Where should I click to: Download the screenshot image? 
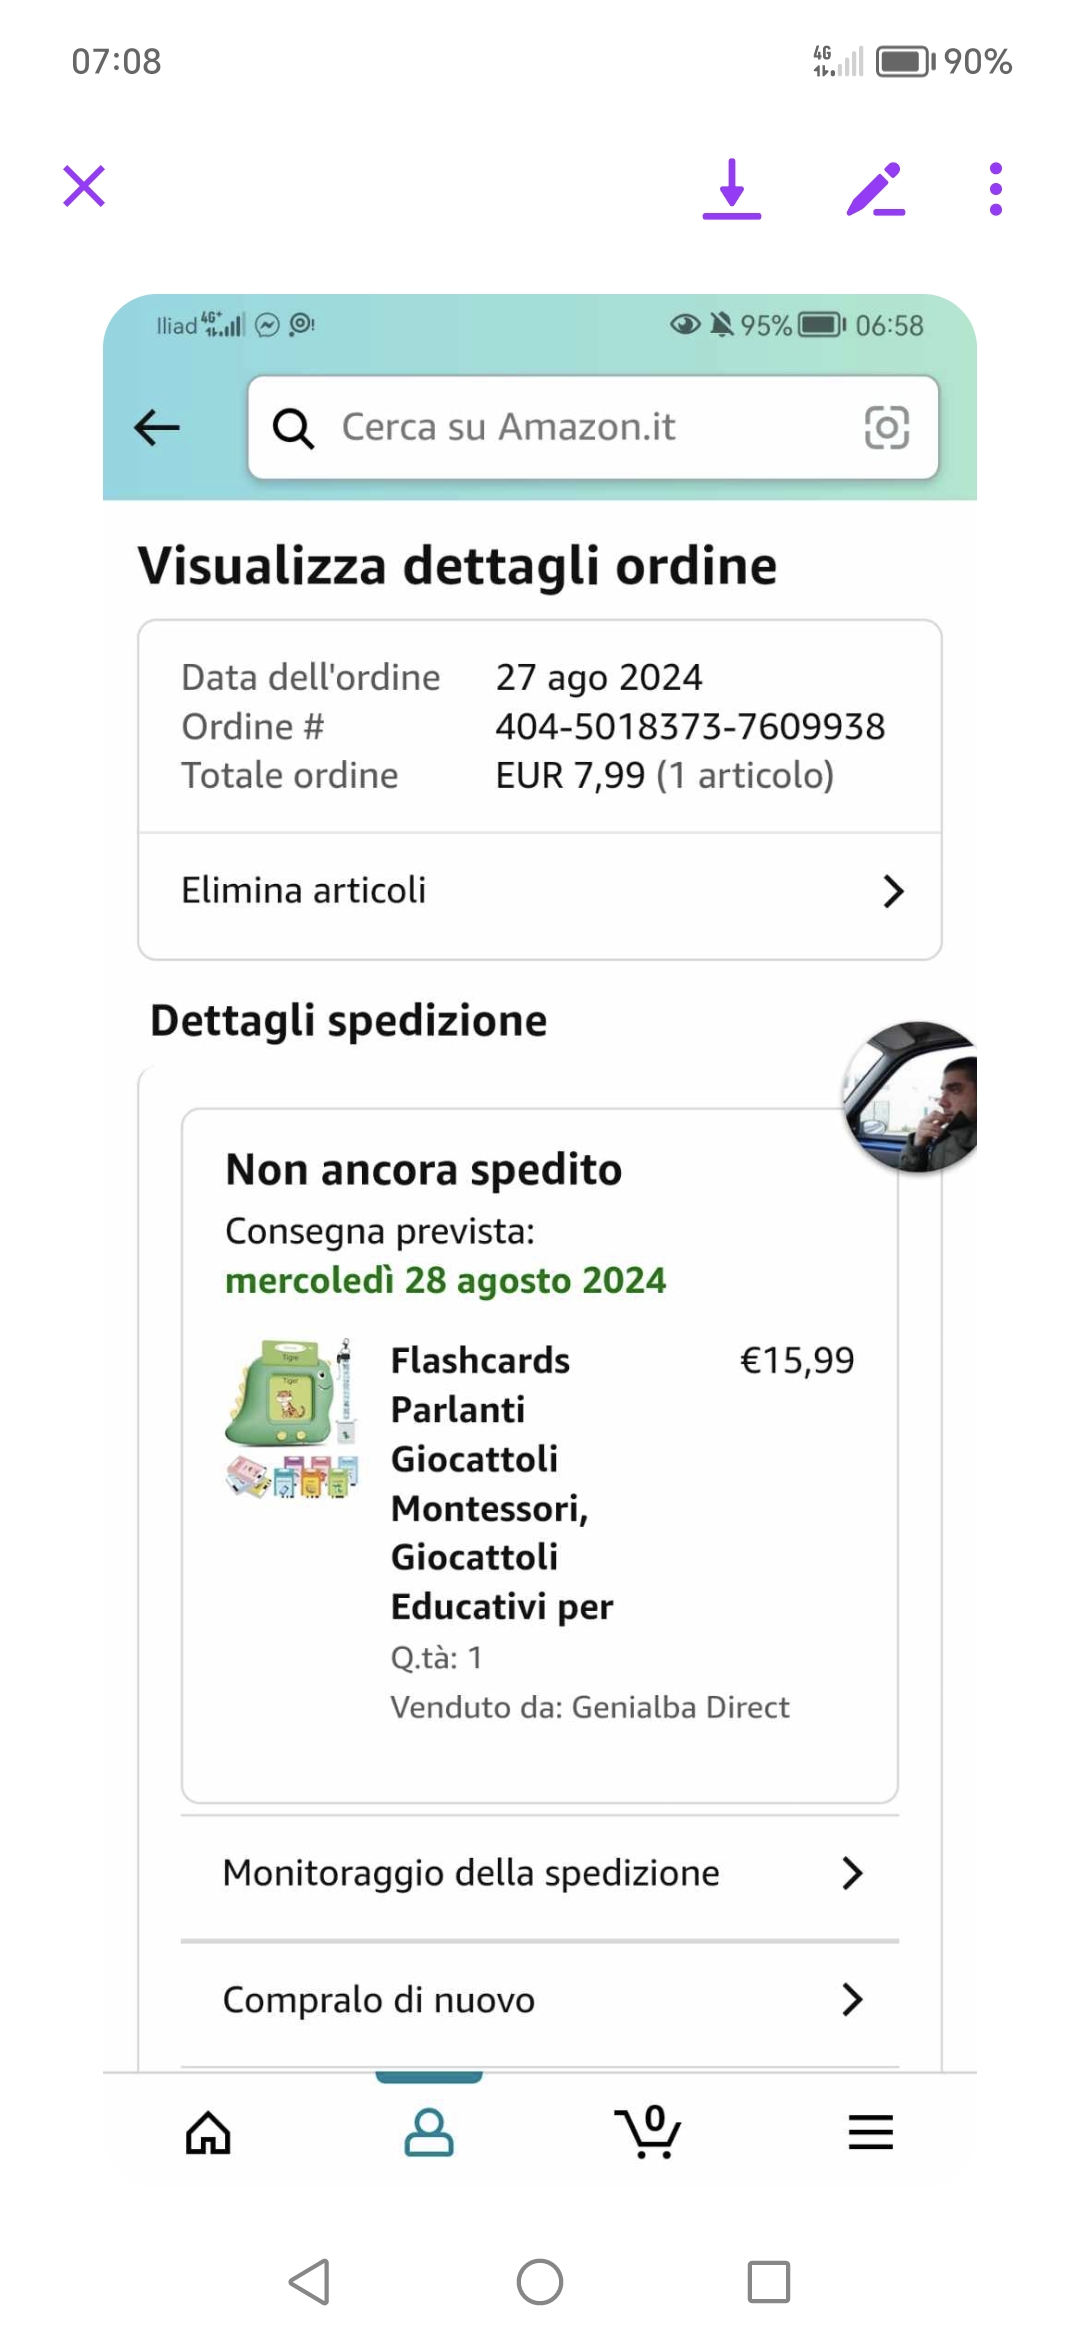(732, 189)
